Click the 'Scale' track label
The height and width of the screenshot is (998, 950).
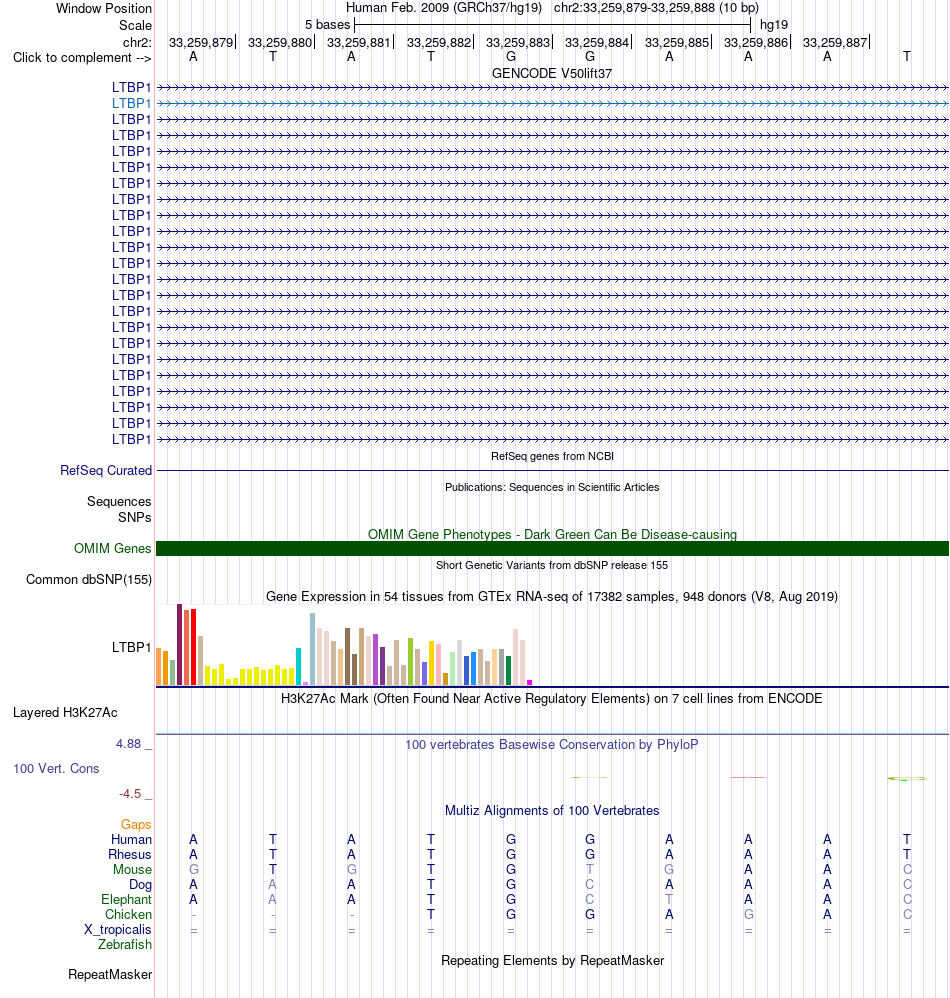136,25
